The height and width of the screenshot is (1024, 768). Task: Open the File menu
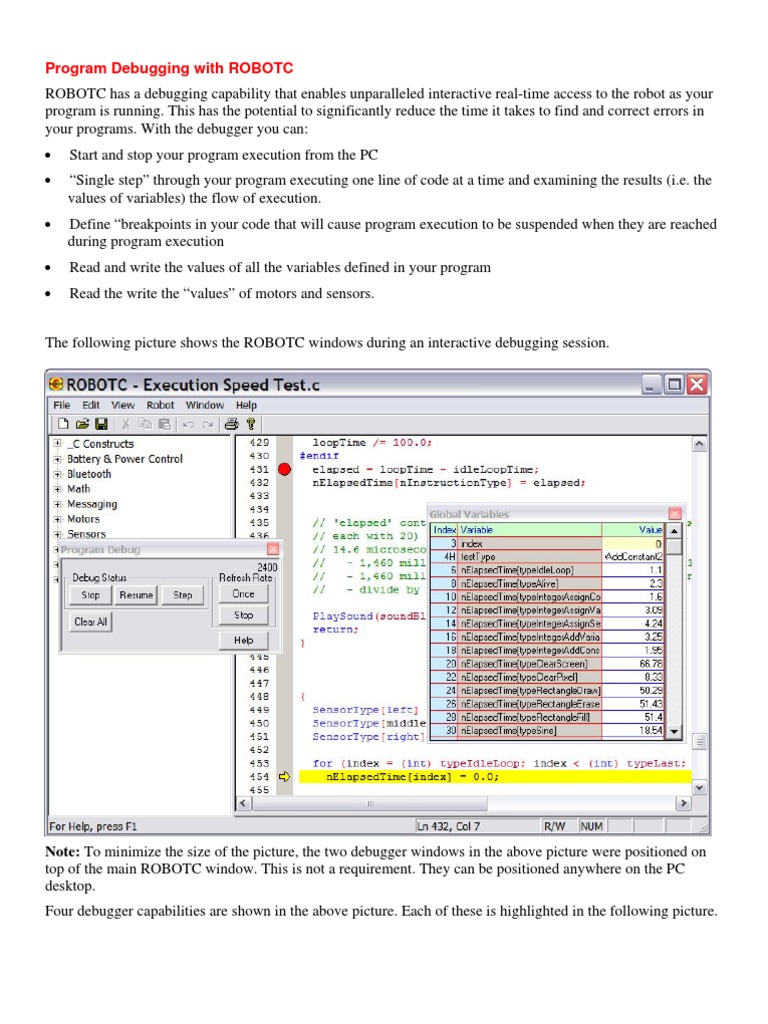pyautogui.click(x=61, y=405)
